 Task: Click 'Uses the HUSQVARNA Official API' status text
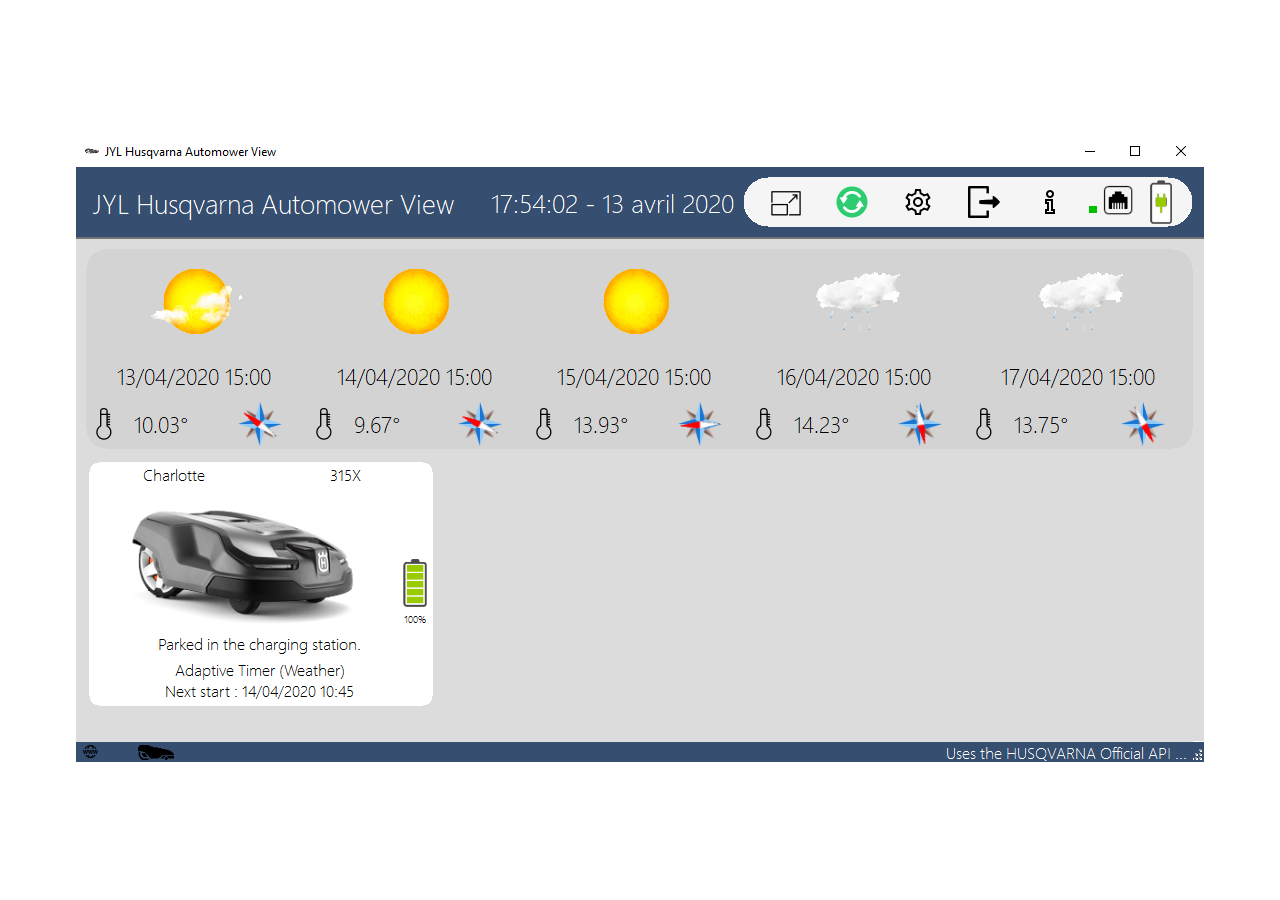coord(1066,753)
